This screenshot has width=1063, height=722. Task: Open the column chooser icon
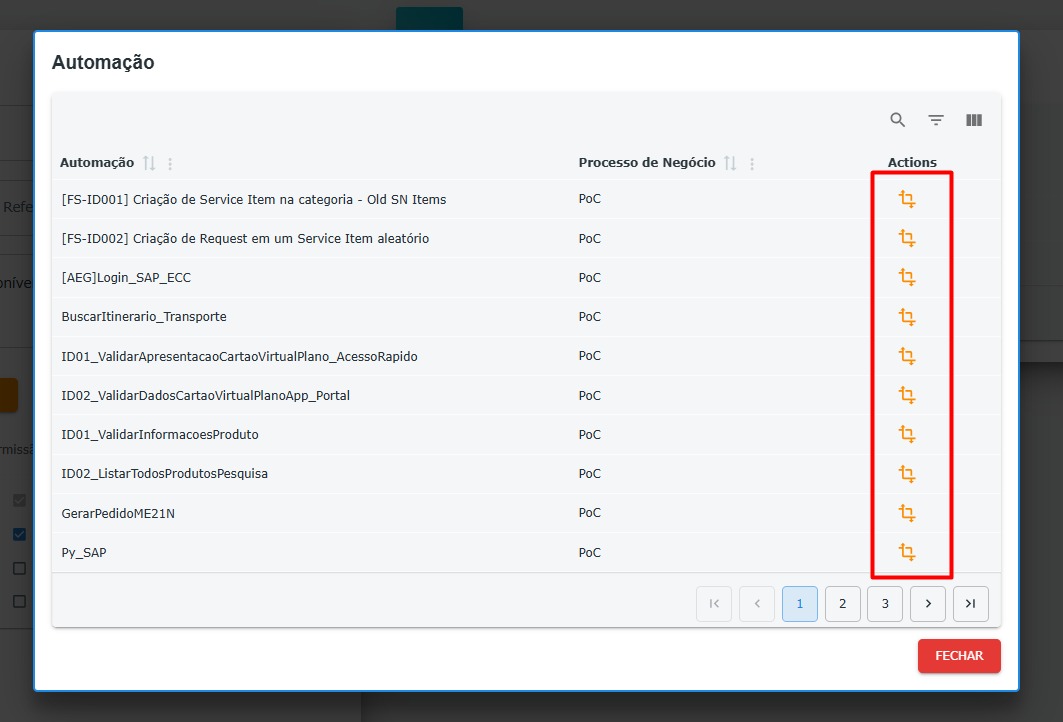(974, 120)
